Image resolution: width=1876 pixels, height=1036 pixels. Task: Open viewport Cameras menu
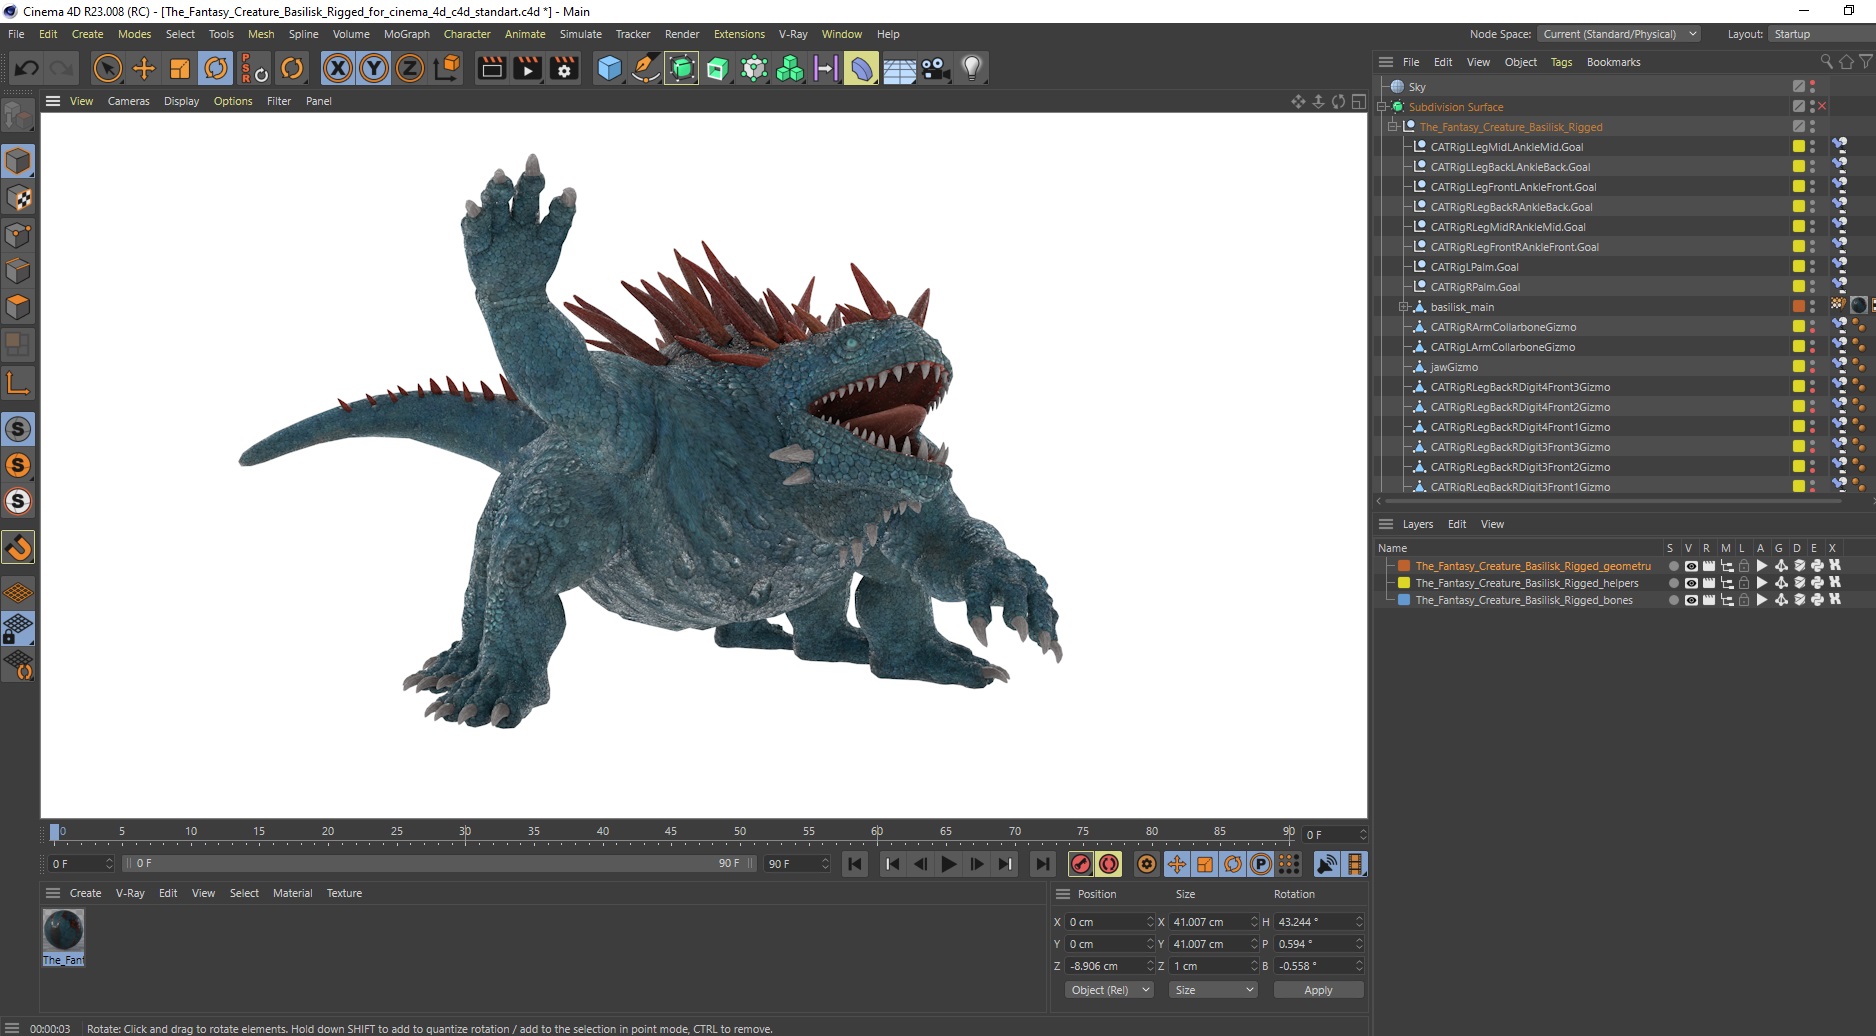pos(129,101)
